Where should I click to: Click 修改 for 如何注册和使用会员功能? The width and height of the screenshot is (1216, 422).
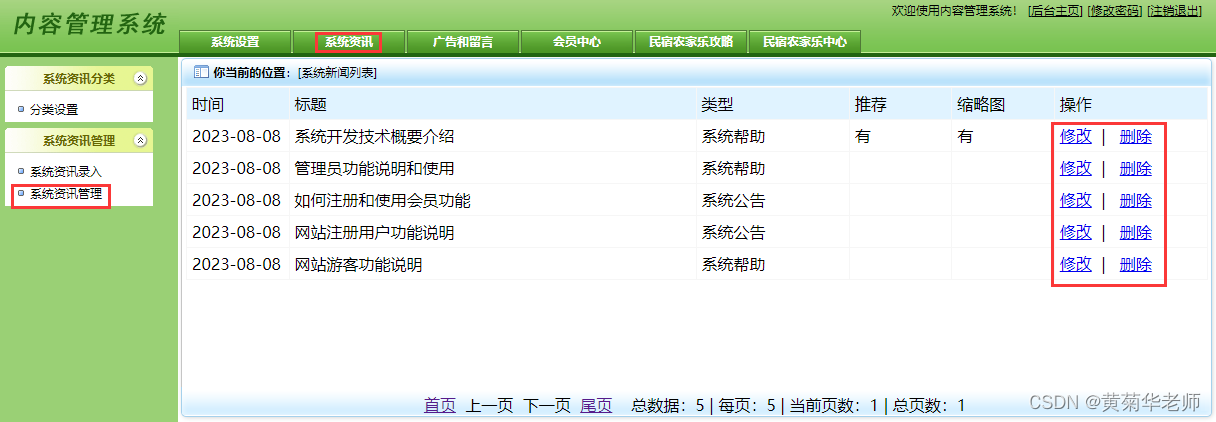coord(1076,200)
